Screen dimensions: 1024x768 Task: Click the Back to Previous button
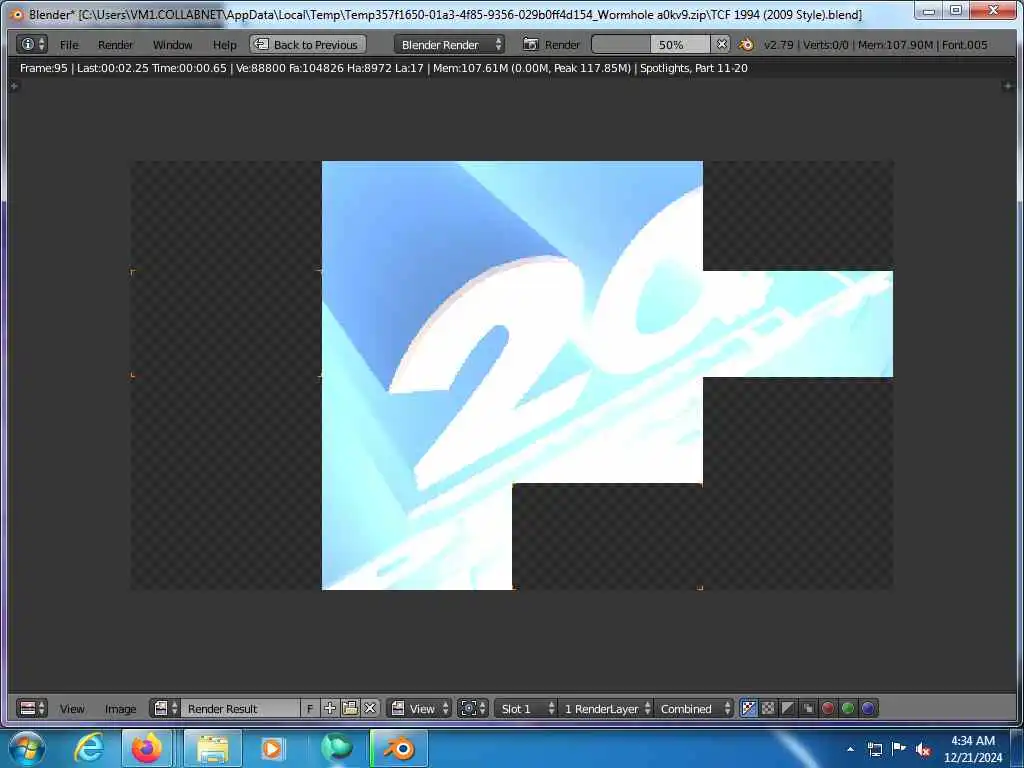(x=308, y=44)
